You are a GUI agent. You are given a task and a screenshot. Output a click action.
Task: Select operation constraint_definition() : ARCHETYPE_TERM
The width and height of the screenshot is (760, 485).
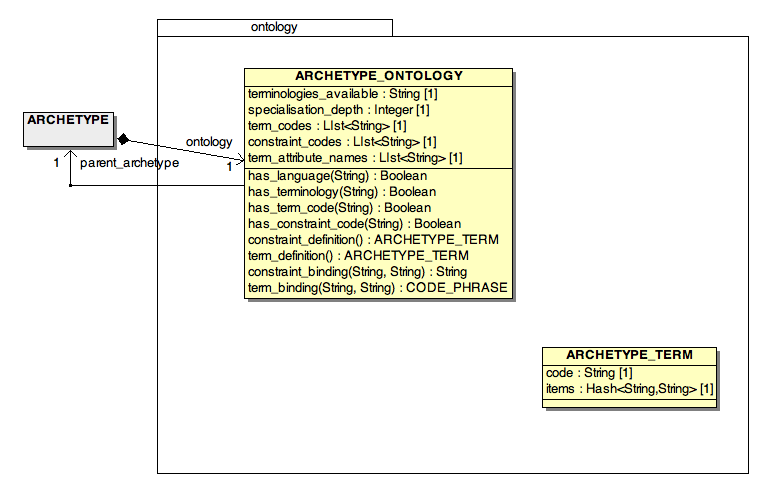pos(373,239)
